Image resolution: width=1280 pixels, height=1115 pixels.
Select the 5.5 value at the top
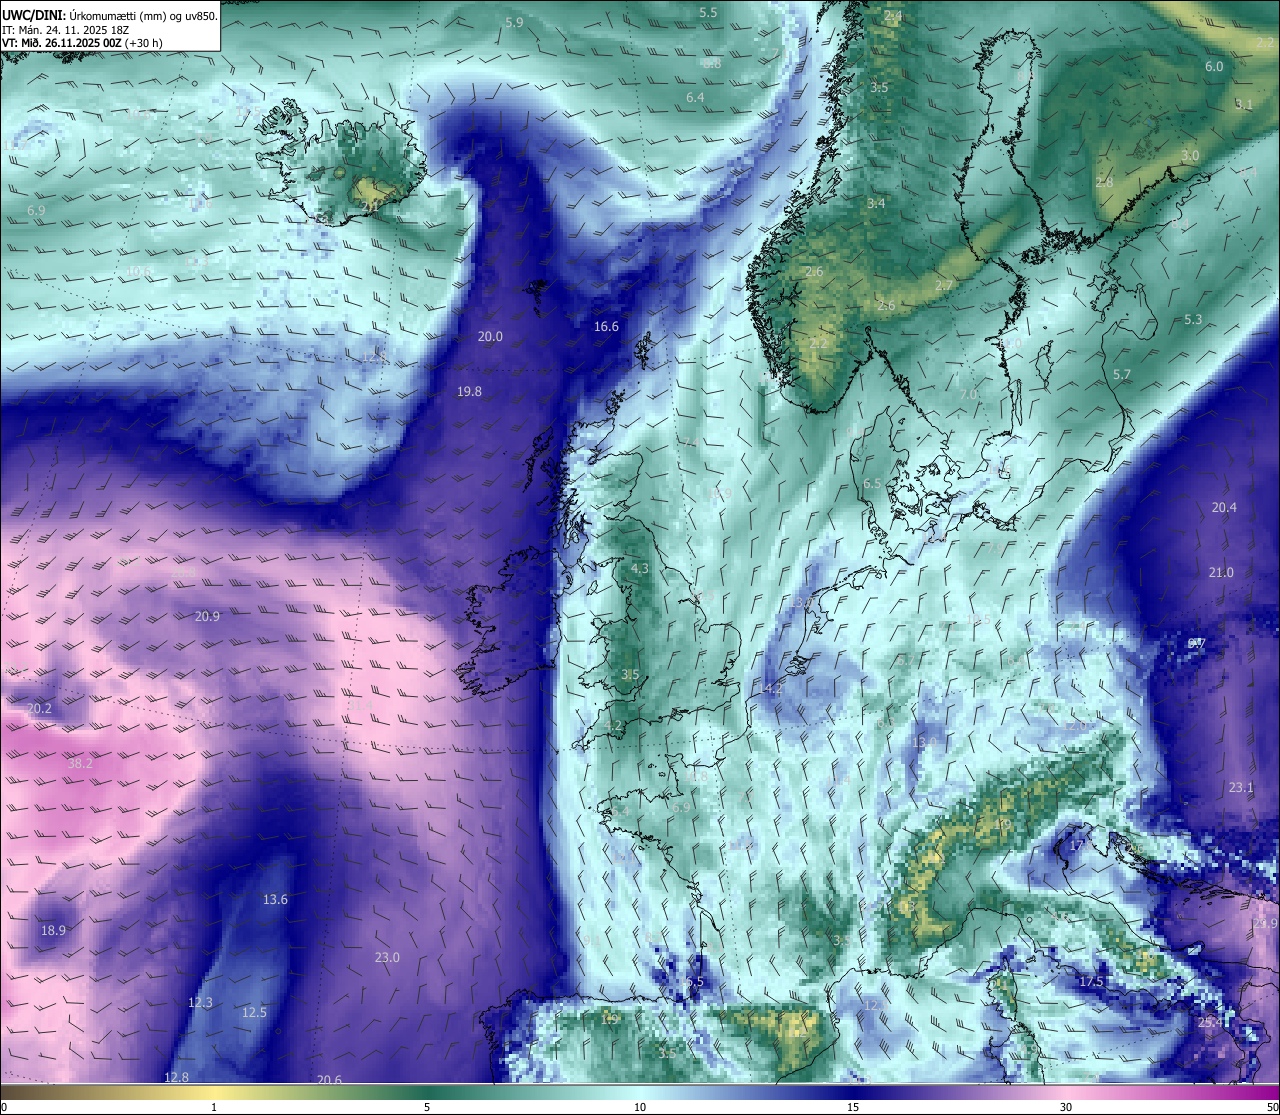[x=708, y=13]
